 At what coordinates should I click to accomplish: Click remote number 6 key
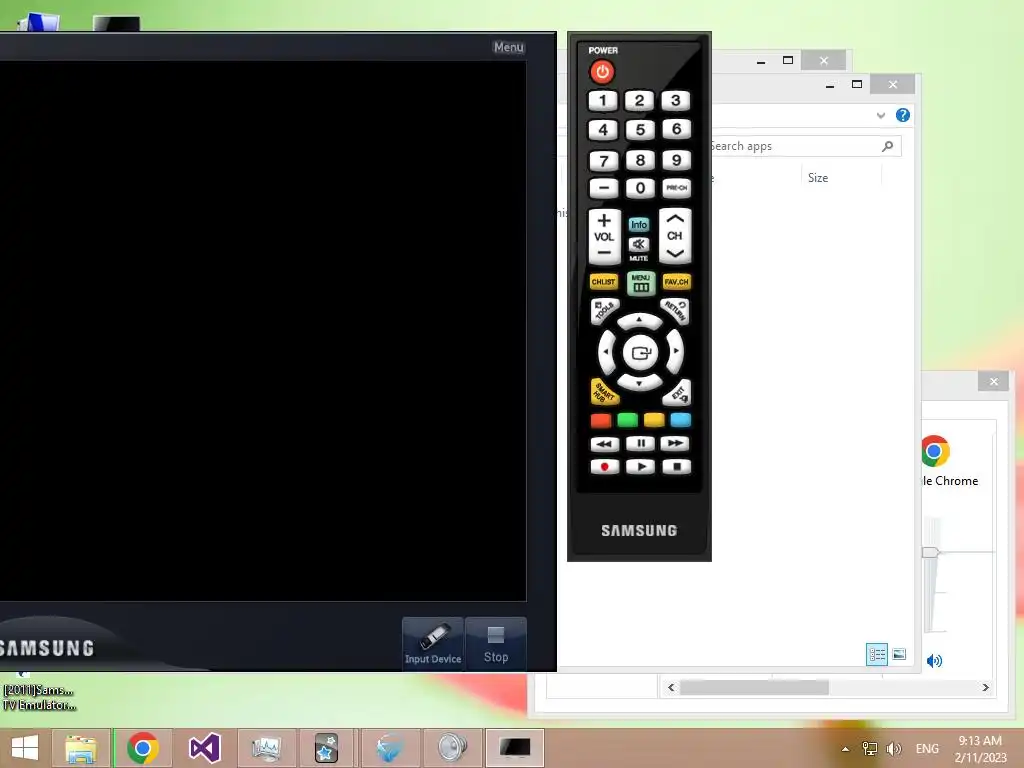677,129
